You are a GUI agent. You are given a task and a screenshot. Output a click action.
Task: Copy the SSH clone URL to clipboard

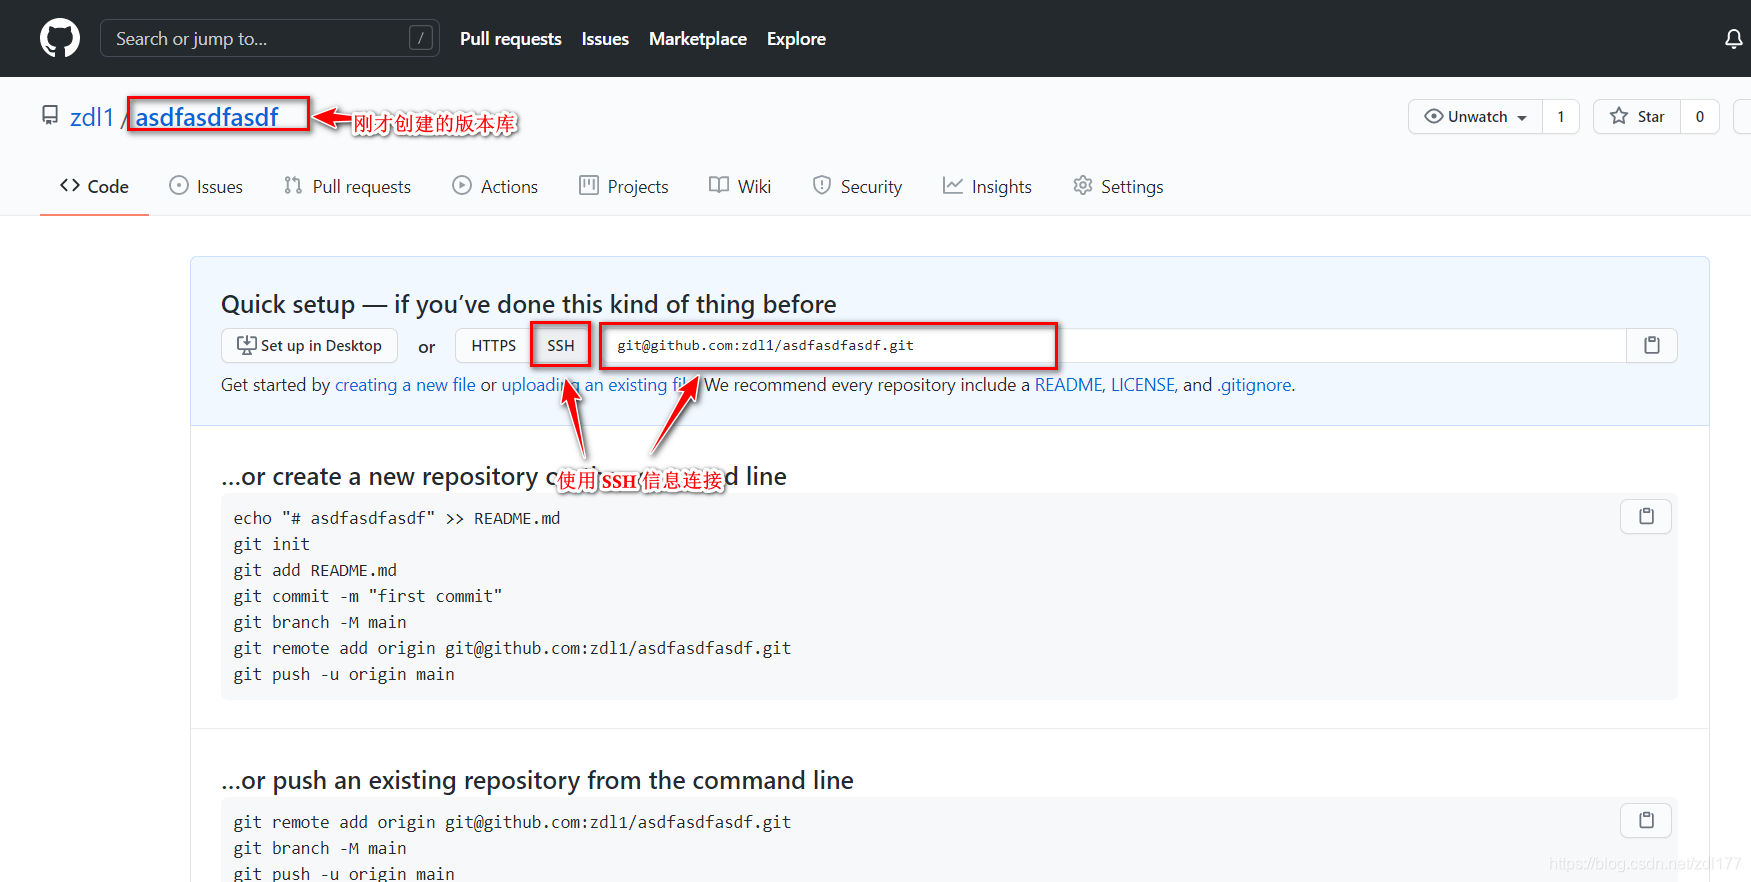(1652, 345)
